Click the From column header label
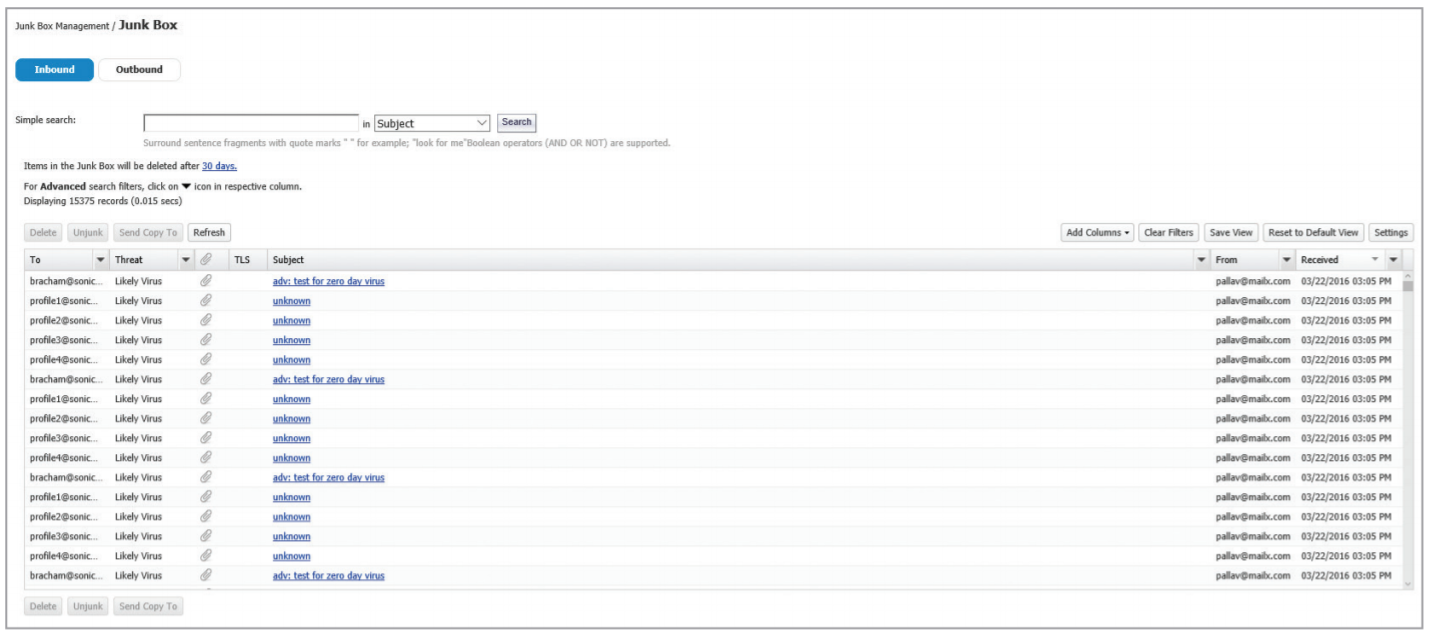The image size is (1429, 636). tap(1226, 260)
